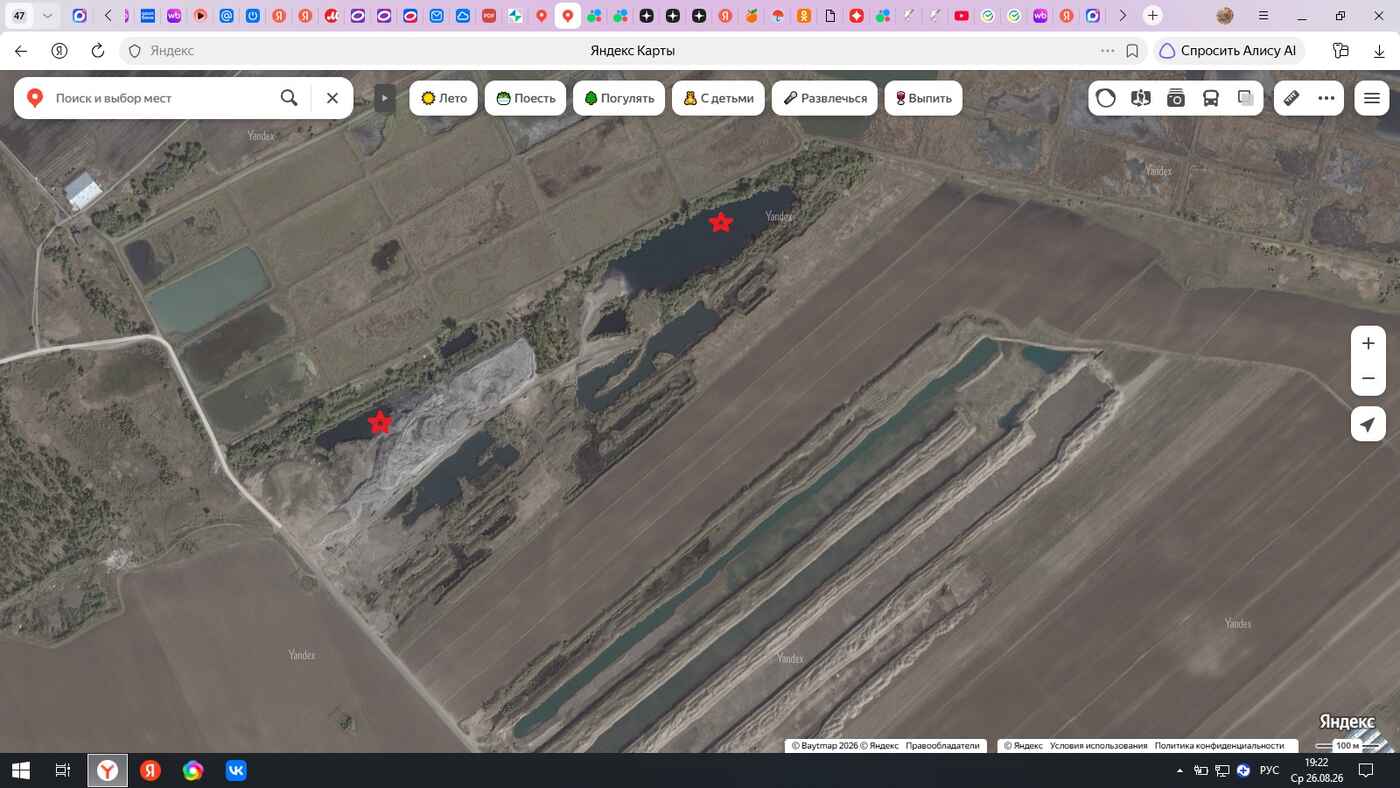Show public transport via bus icon
Viewport: 1400px width, 788px height.
pyautogui.click(x=1211, y=98)
